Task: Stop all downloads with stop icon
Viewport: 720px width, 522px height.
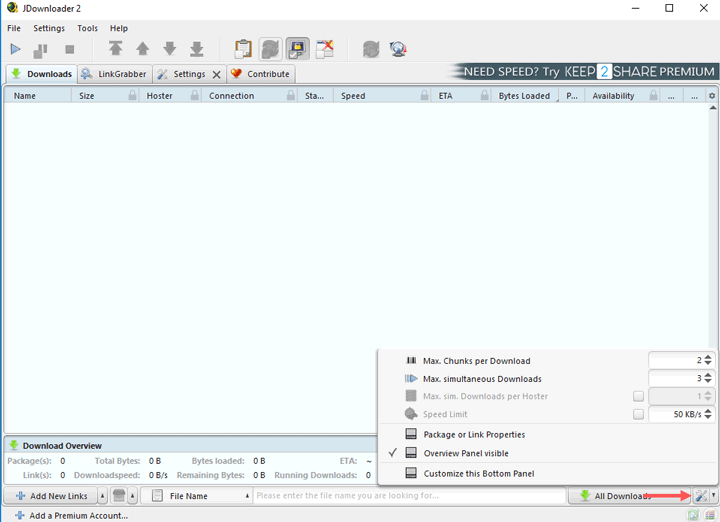Action: click(x=69, y=49)
